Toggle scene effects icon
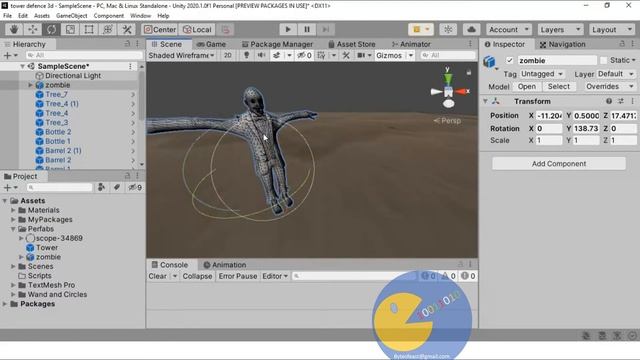The width and height of the screenshot is (640, 360). coord(276,55)
